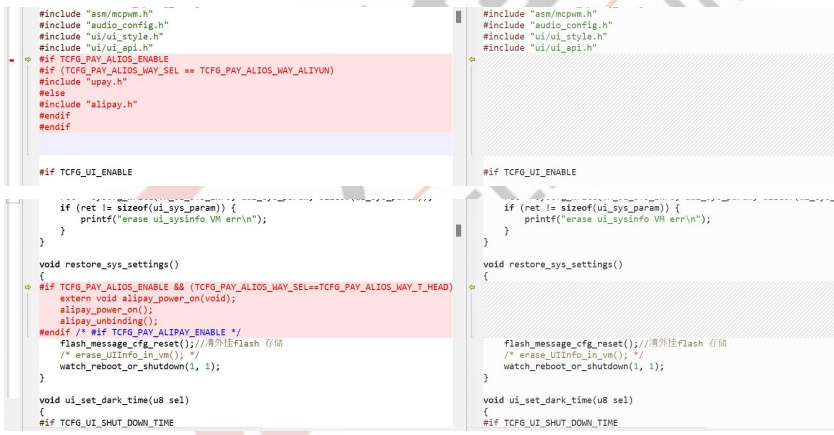This screenshot has height=435, width=834.
Task: Click #if TCFG_UI_ENABLE in the left pane
Action: 86,172
